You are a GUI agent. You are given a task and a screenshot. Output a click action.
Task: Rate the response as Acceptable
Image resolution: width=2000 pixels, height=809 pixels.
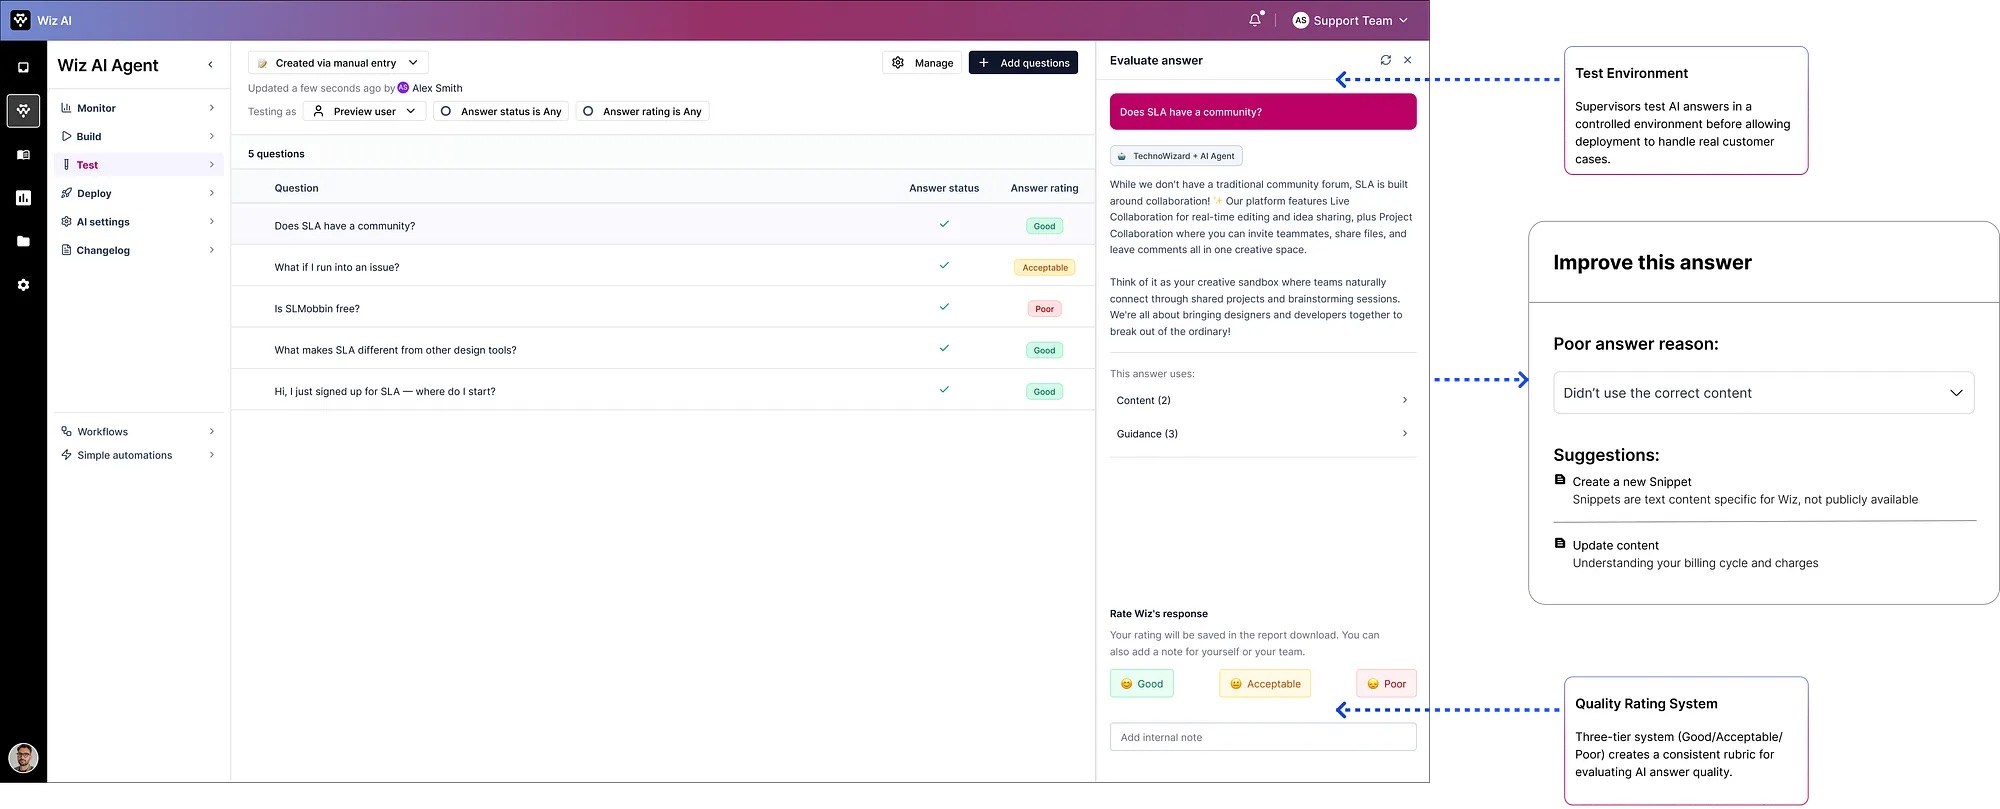pos(1265,684)
